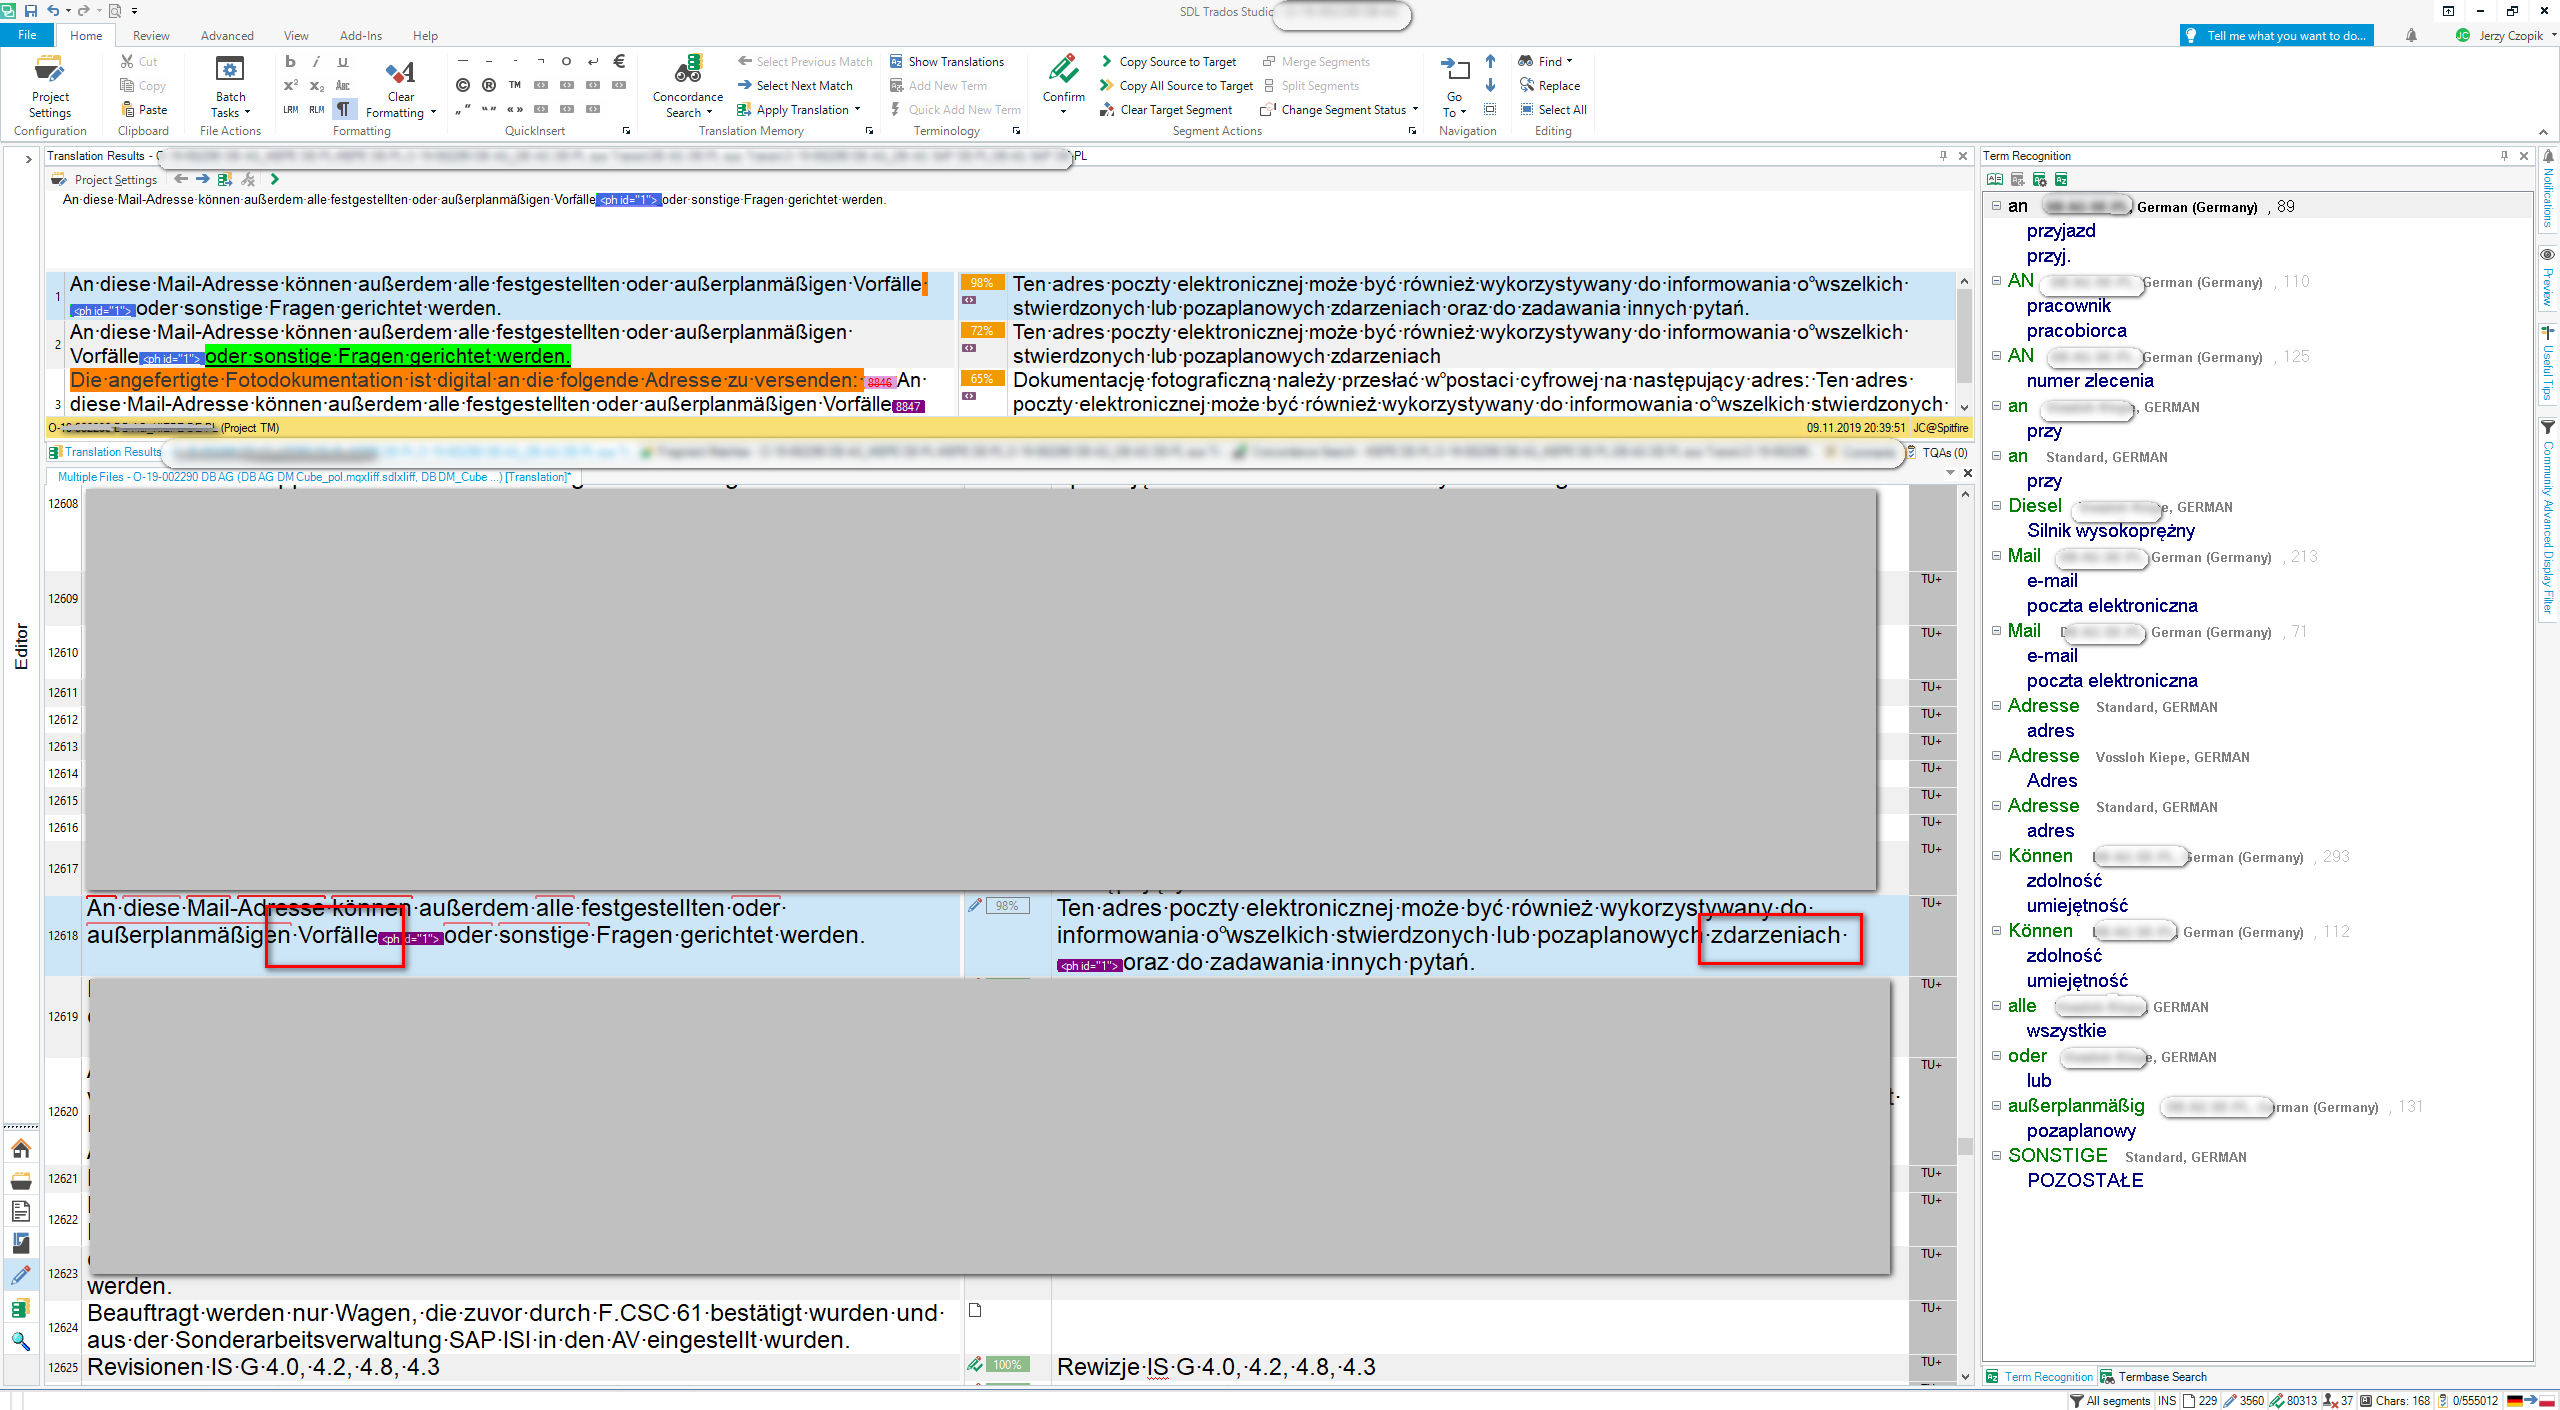Screen dimensions: 2560x1410
Task: Expand the collapsed left navigation pane arrow
Action: tap(27, 158)
